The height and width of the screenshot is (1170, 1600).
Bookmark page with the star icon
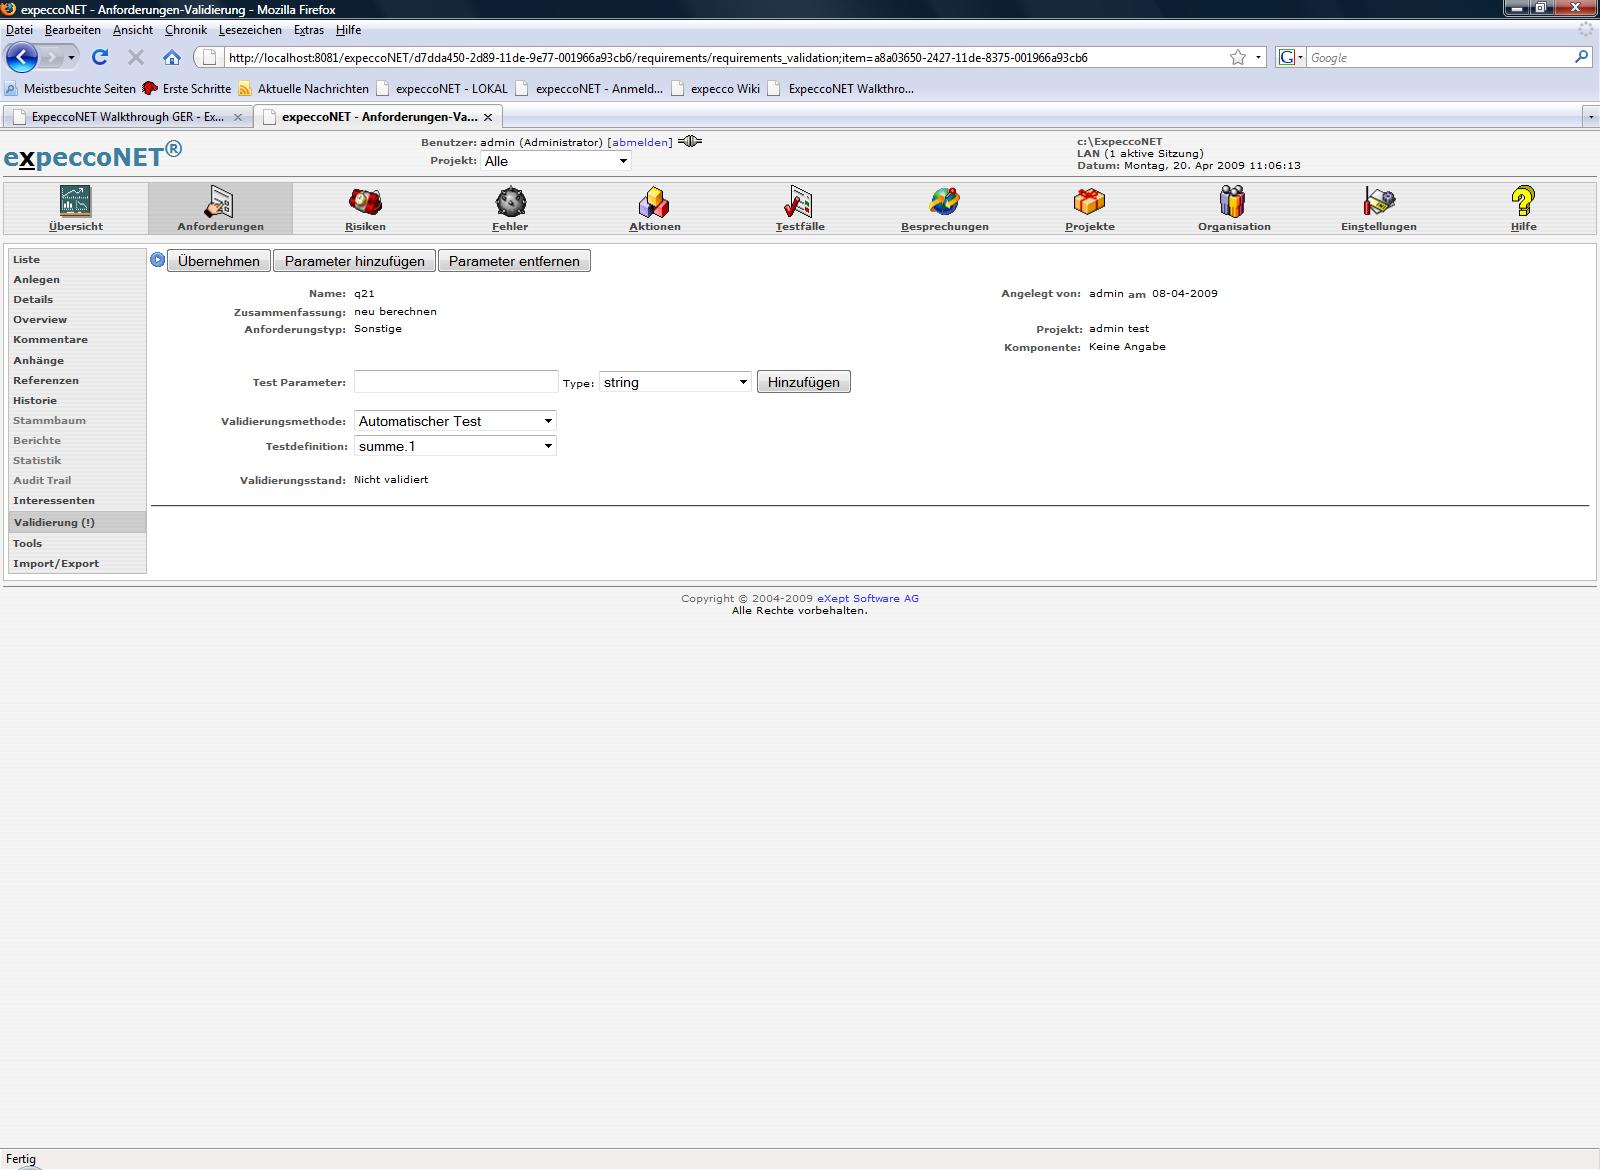pos(1238,57)
